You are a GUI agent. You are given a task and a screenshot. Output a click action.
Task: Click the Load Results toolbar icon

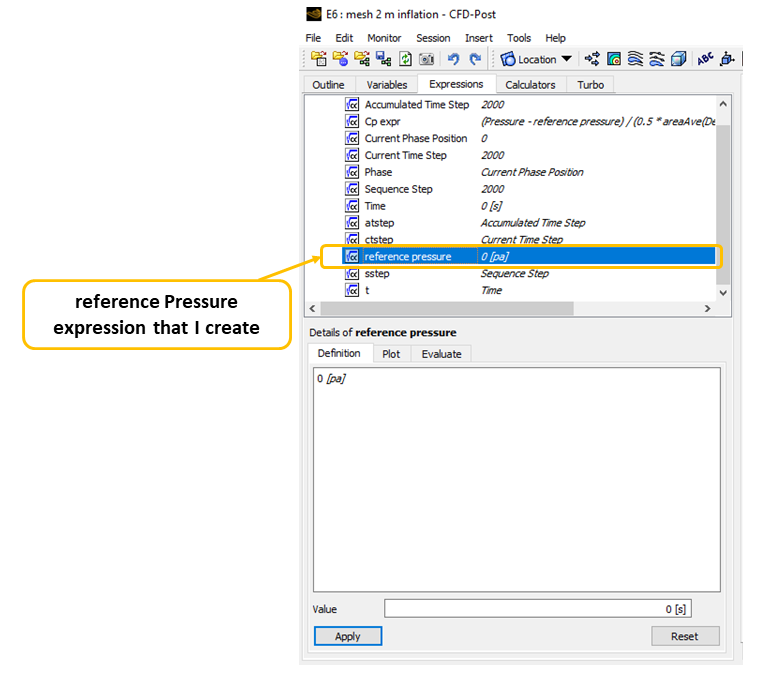pos(319,59)
